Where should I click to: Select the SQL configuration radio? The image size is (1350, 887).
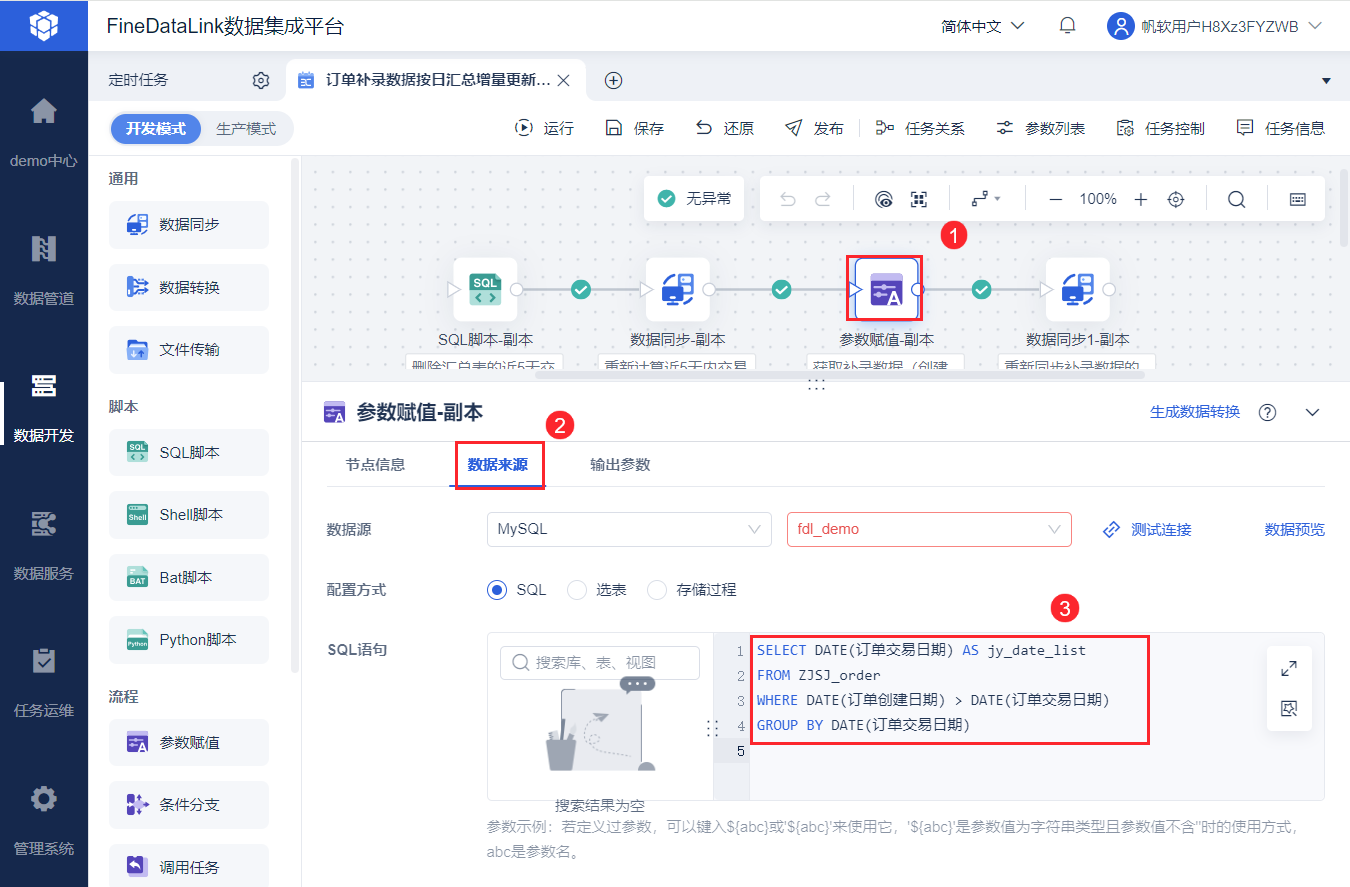coord(497,590)
